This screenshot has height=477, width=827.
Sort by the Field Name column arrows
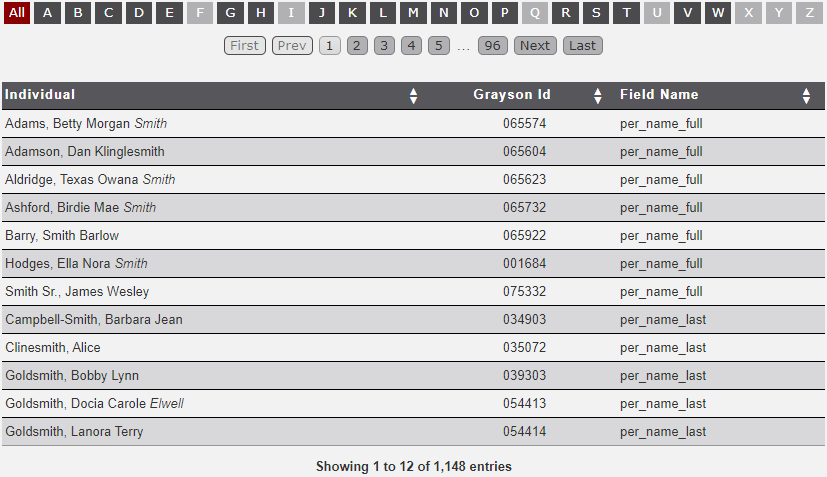click(x=806, y=96)
